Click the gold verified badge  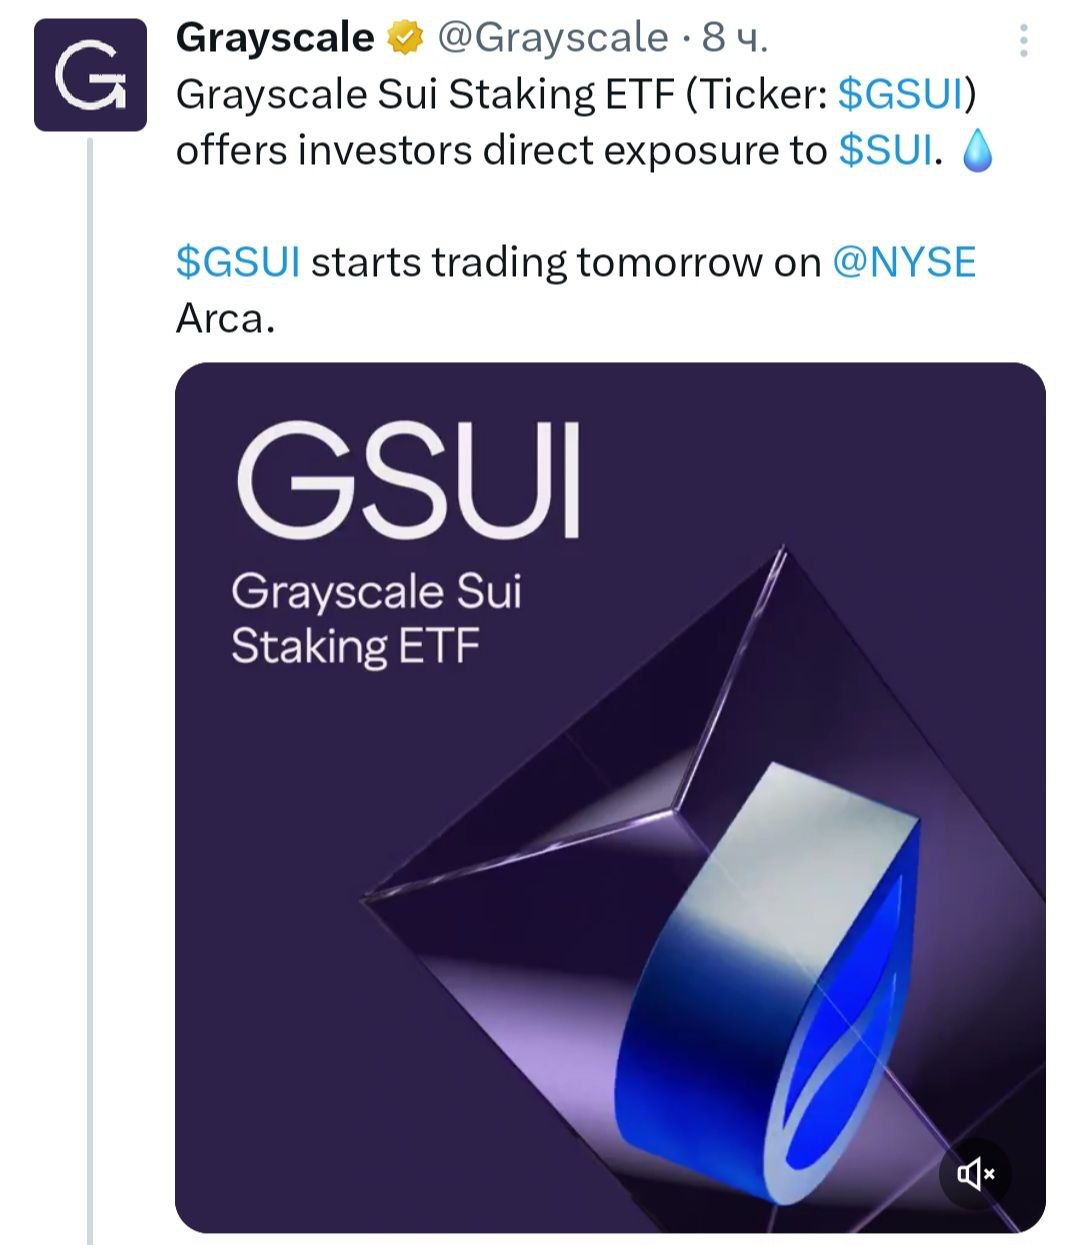(403, 39)
